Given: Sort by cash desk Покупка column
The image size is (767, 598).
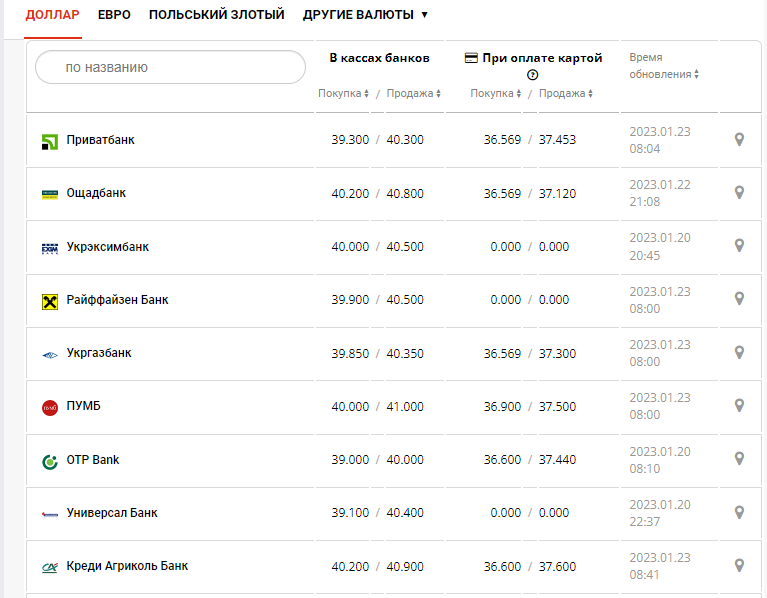Looking at the screenshot, I should (x=343, y=94).
